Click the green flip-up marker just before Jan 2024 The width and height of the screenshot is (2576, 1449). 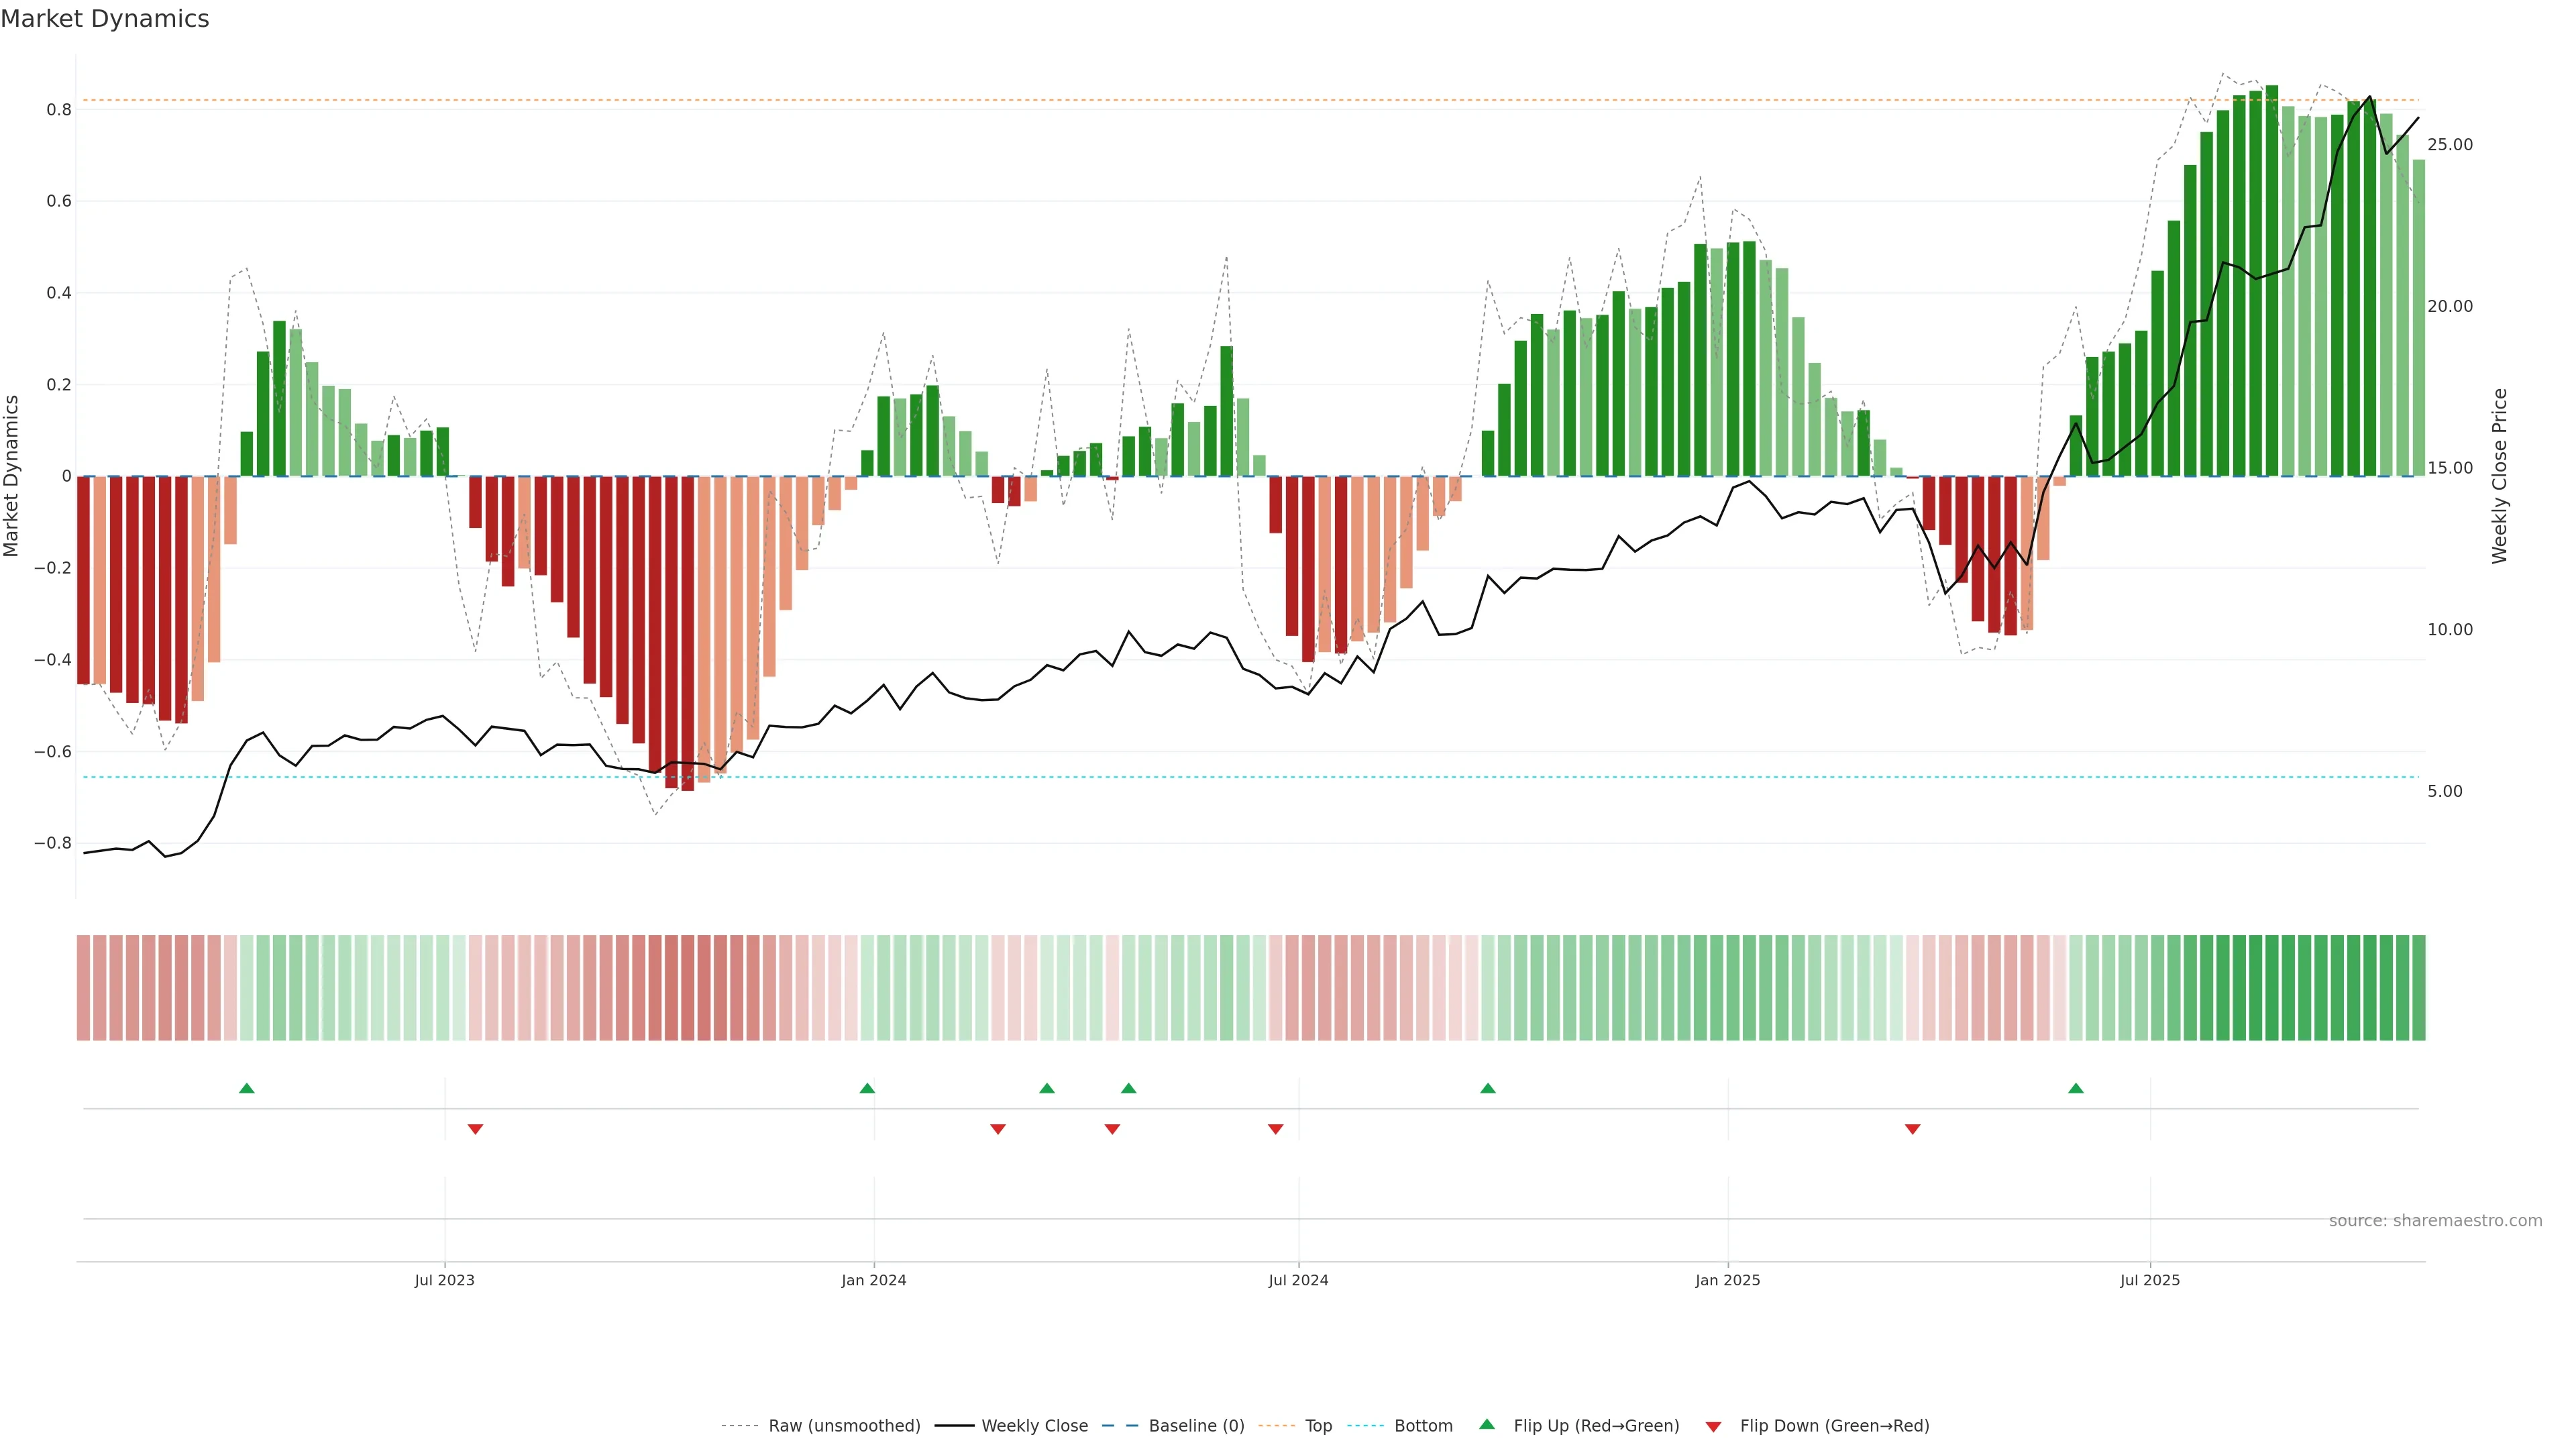(x=867, y=1088)
